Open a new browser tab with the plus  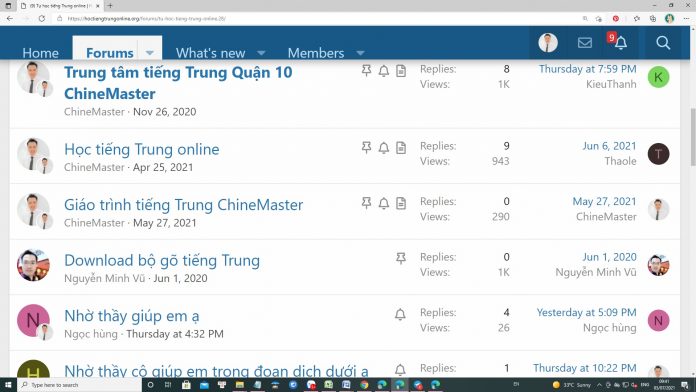point(110,6)
